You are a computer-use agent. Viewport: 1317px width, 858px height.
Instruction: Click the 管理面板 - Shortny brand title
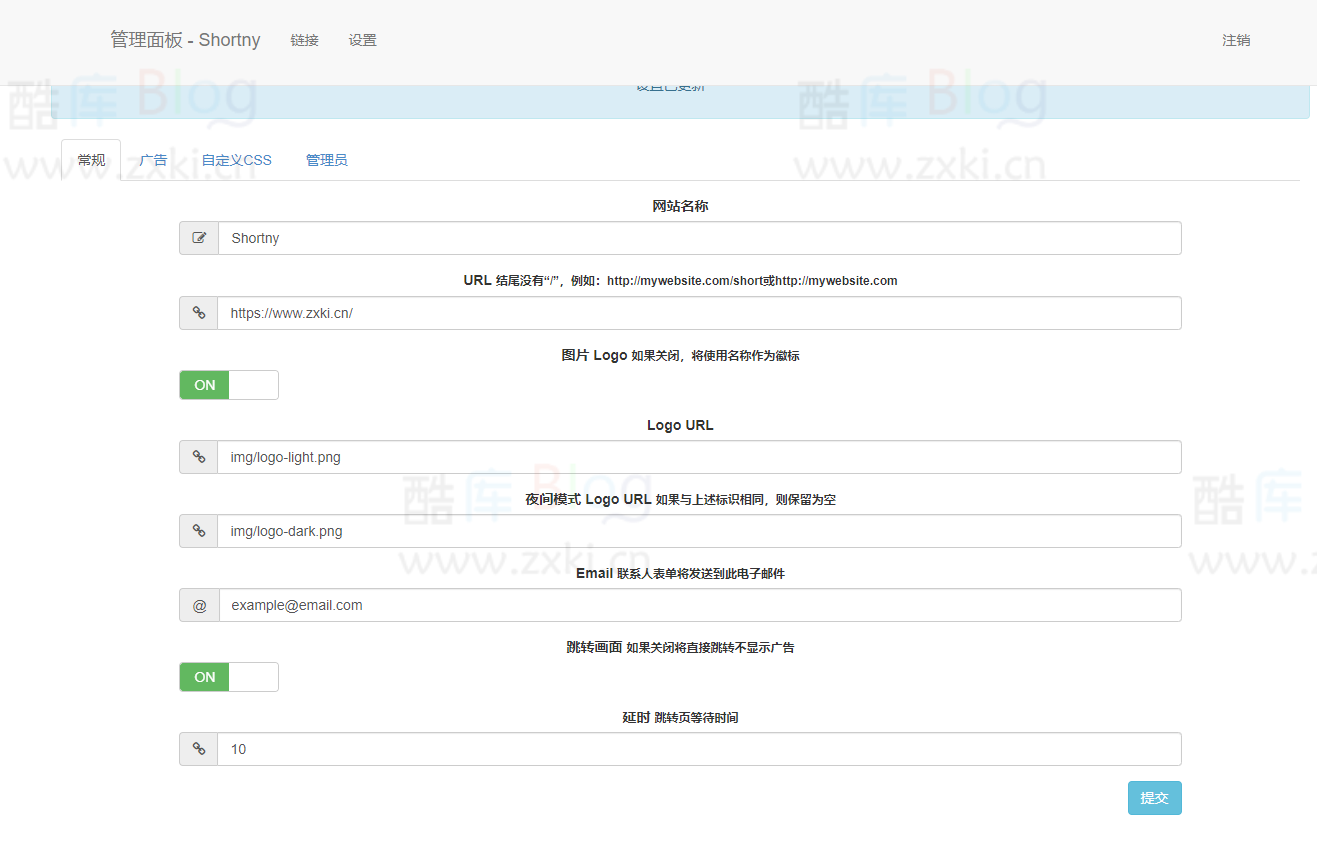click(x=185, y=40)
